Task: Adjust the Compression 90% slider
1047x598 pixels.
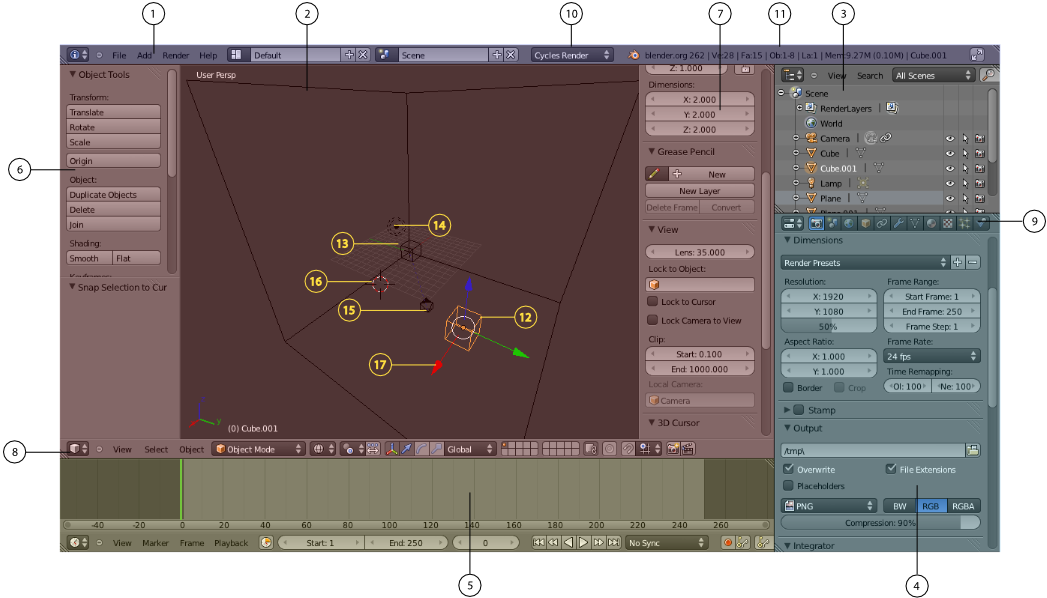Action: (x=880, y=523)
